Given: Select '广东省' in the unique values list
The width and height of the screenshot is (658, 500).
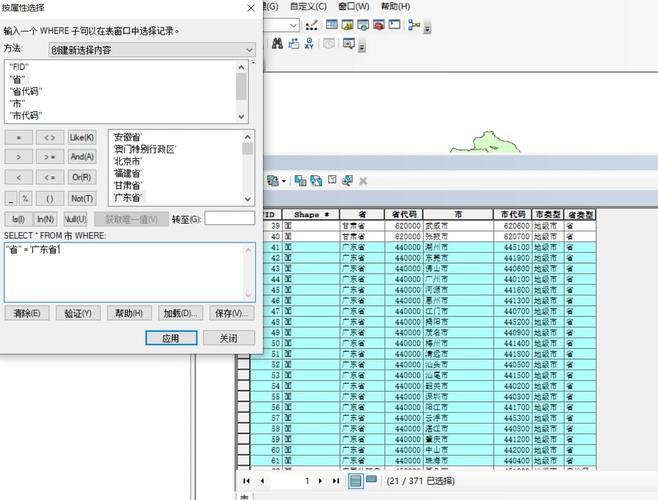Looking at the screenshot, I should click(128, 197).
